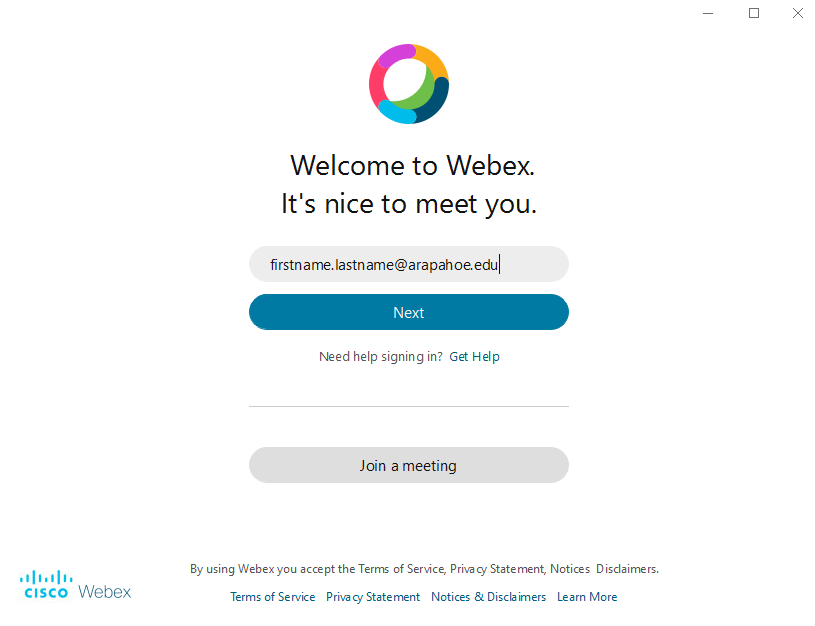
Task: Click the Join a meeting button
Action: tap(408, 465)
